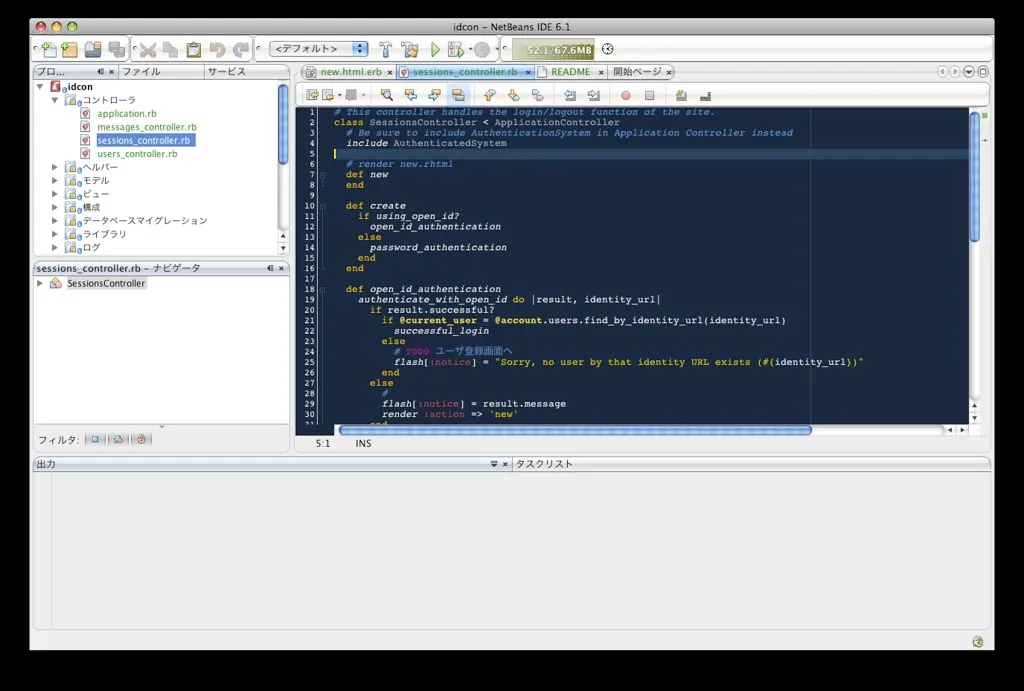The width and height of the screenshot is (1024, 691).
Task: Click the magnifier Find Selection icon in editor toolbar
Action: pyautogui.click(x=387, y=95)
